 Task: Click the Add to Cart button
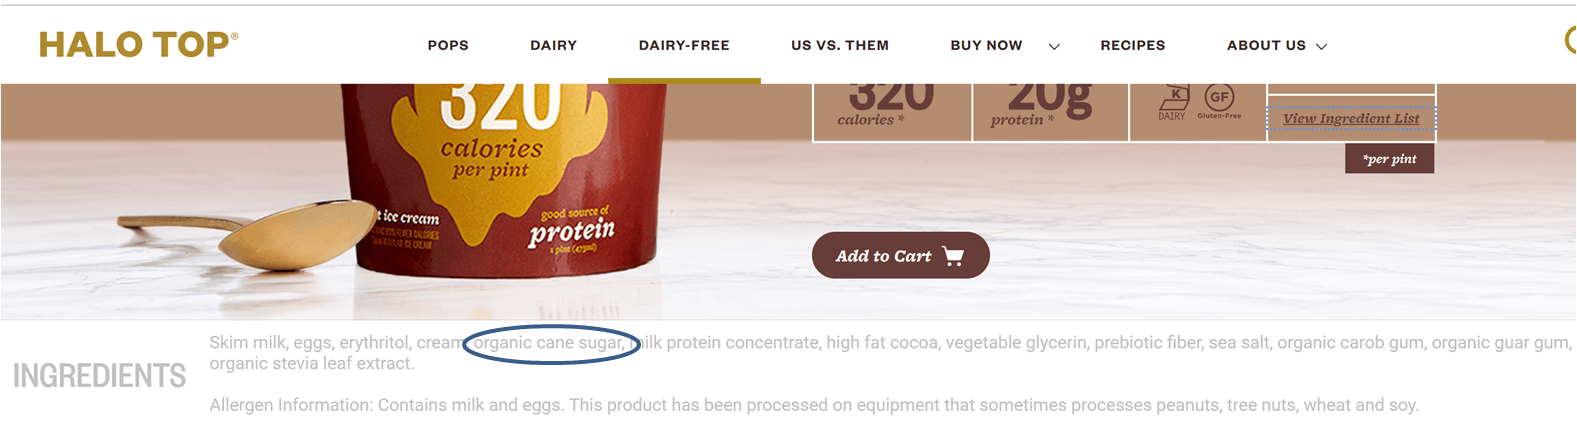click(x=900, y=256)
